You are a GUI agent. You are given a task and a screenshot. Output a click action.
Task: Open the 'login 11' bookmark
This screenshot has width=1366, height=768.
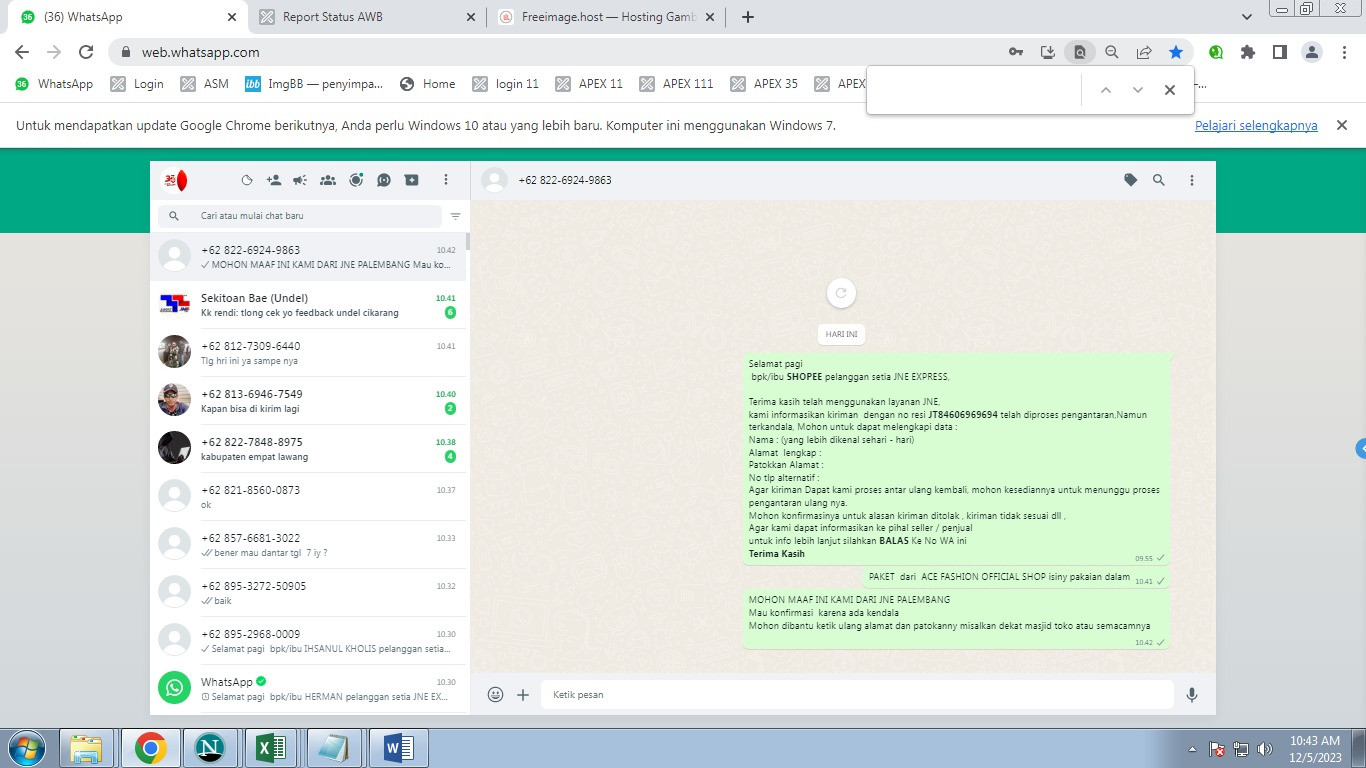coord(505,84)
